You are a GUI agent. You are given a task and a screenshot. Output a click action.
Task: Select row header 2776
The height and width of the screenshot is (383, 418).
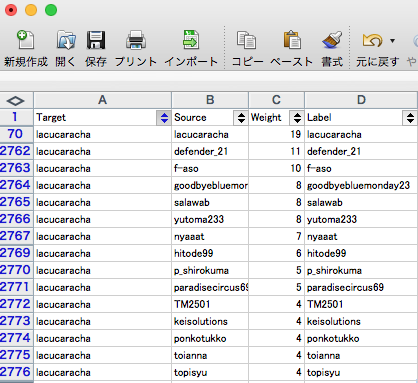tap(16, 372)
